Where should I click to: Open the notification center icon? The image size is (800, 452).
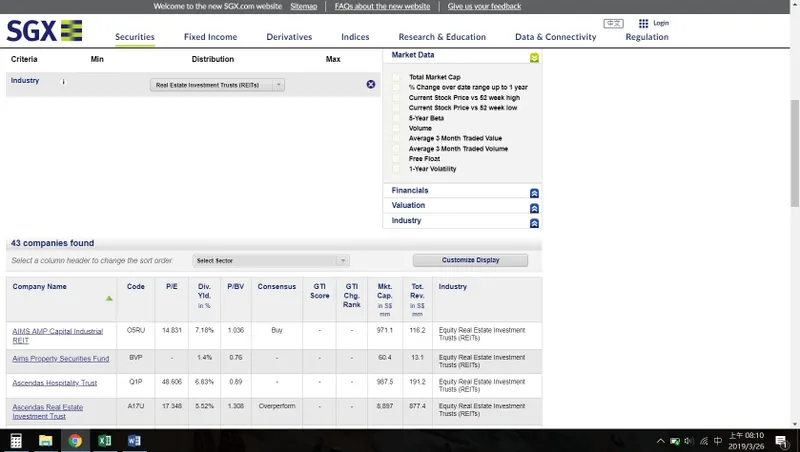[x=781, y=441]
